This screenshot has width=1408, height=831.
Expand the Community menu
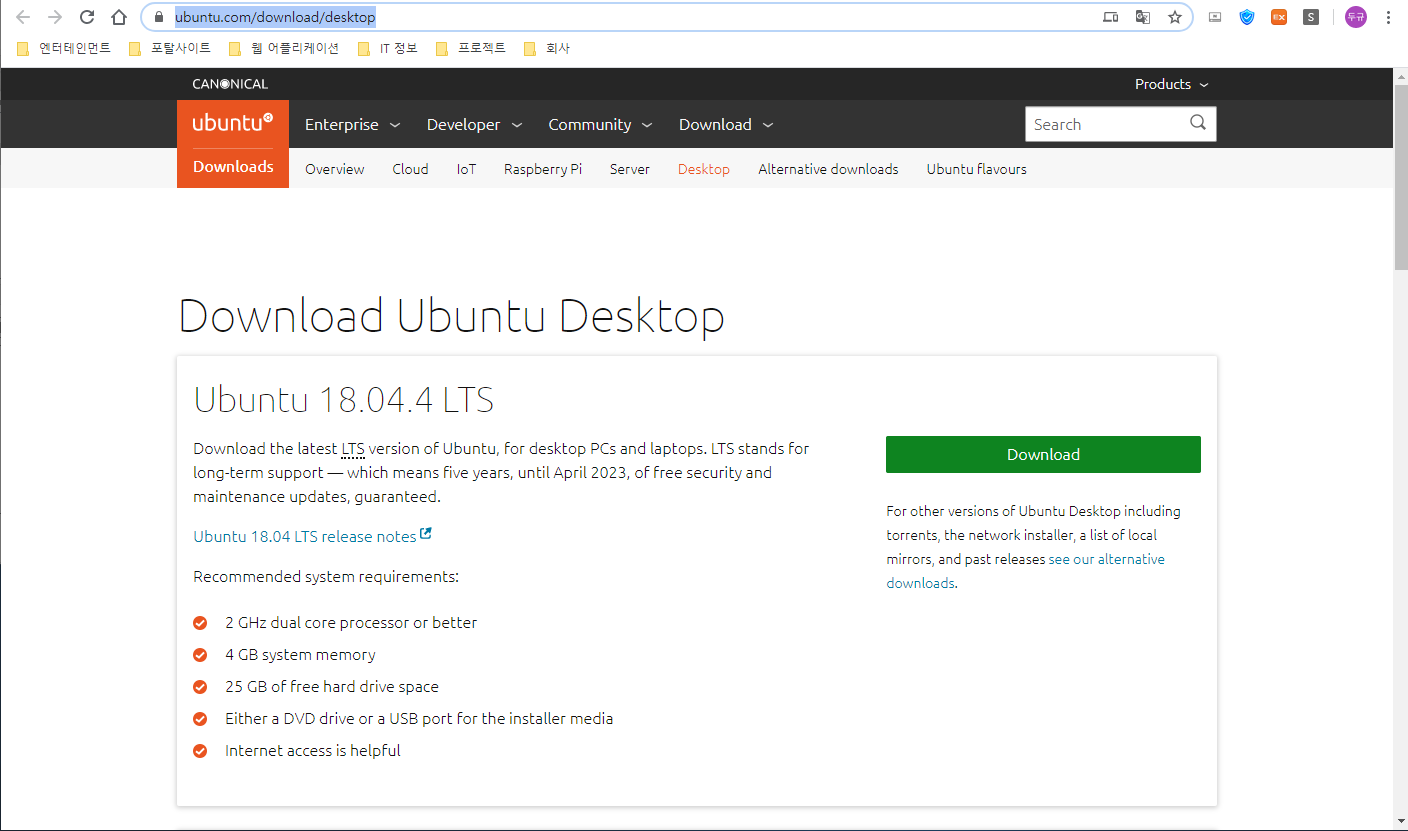(600, 124)
